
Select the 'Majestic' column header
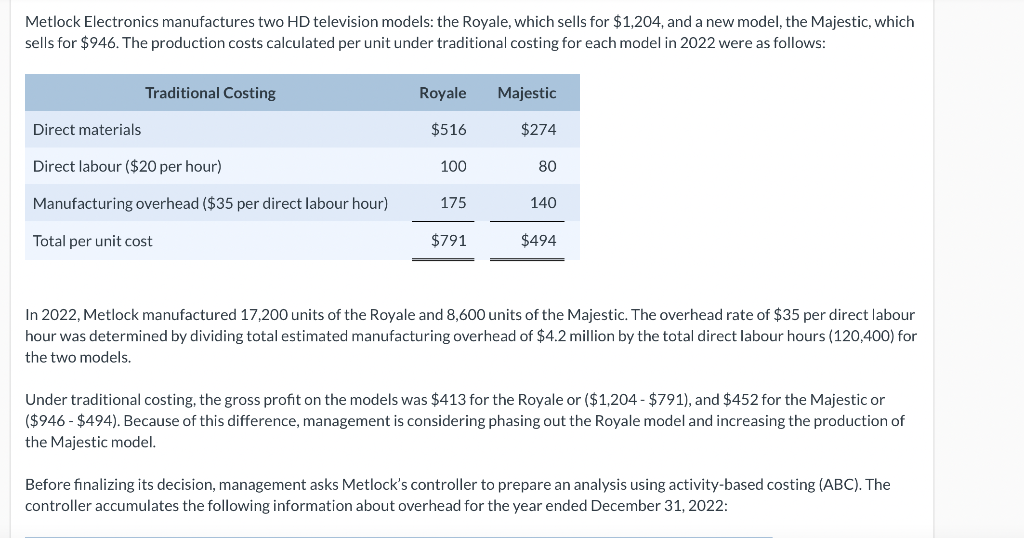pyautogui.click(x=527, y=93)
